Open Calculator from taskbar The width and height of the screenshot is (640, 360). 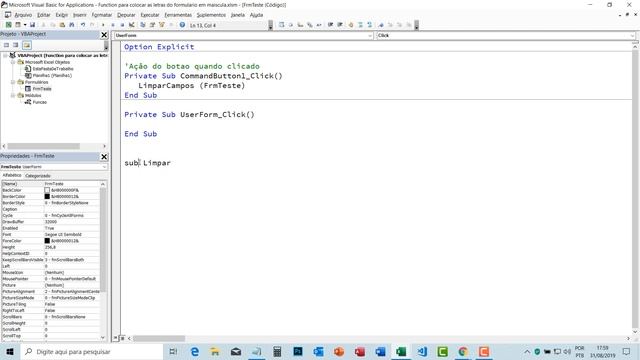tap(277, 351)
